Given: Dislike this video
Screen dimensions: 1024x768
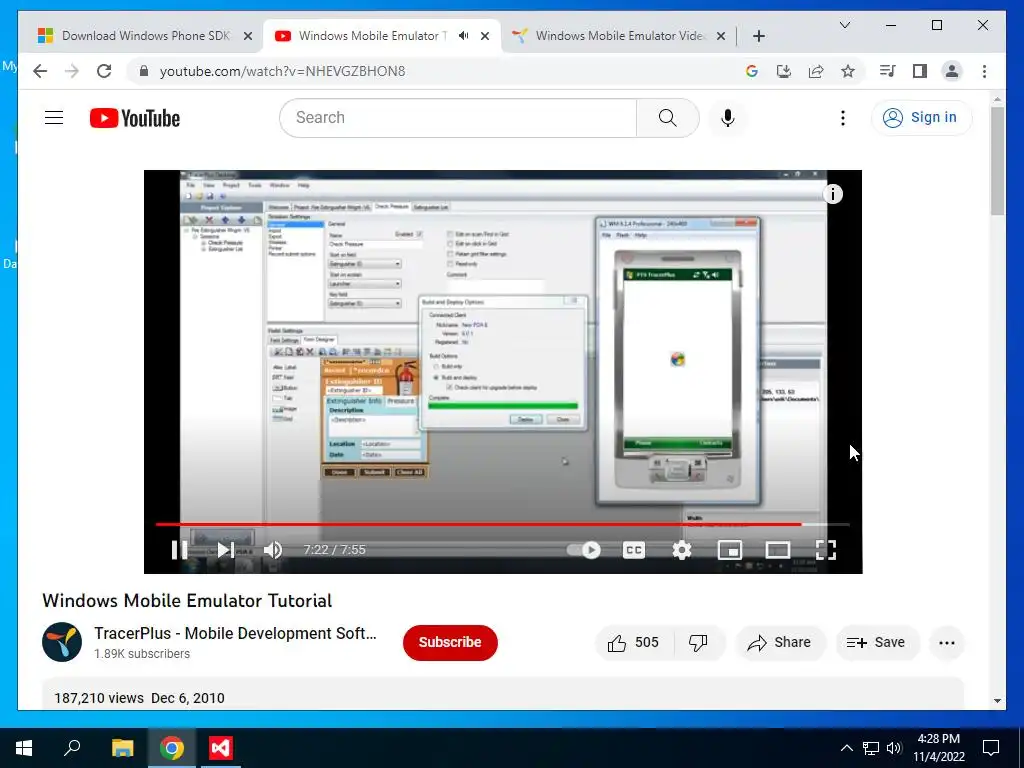Looking at the screenshot, I should pyautogui.click(x=698, y=643).
